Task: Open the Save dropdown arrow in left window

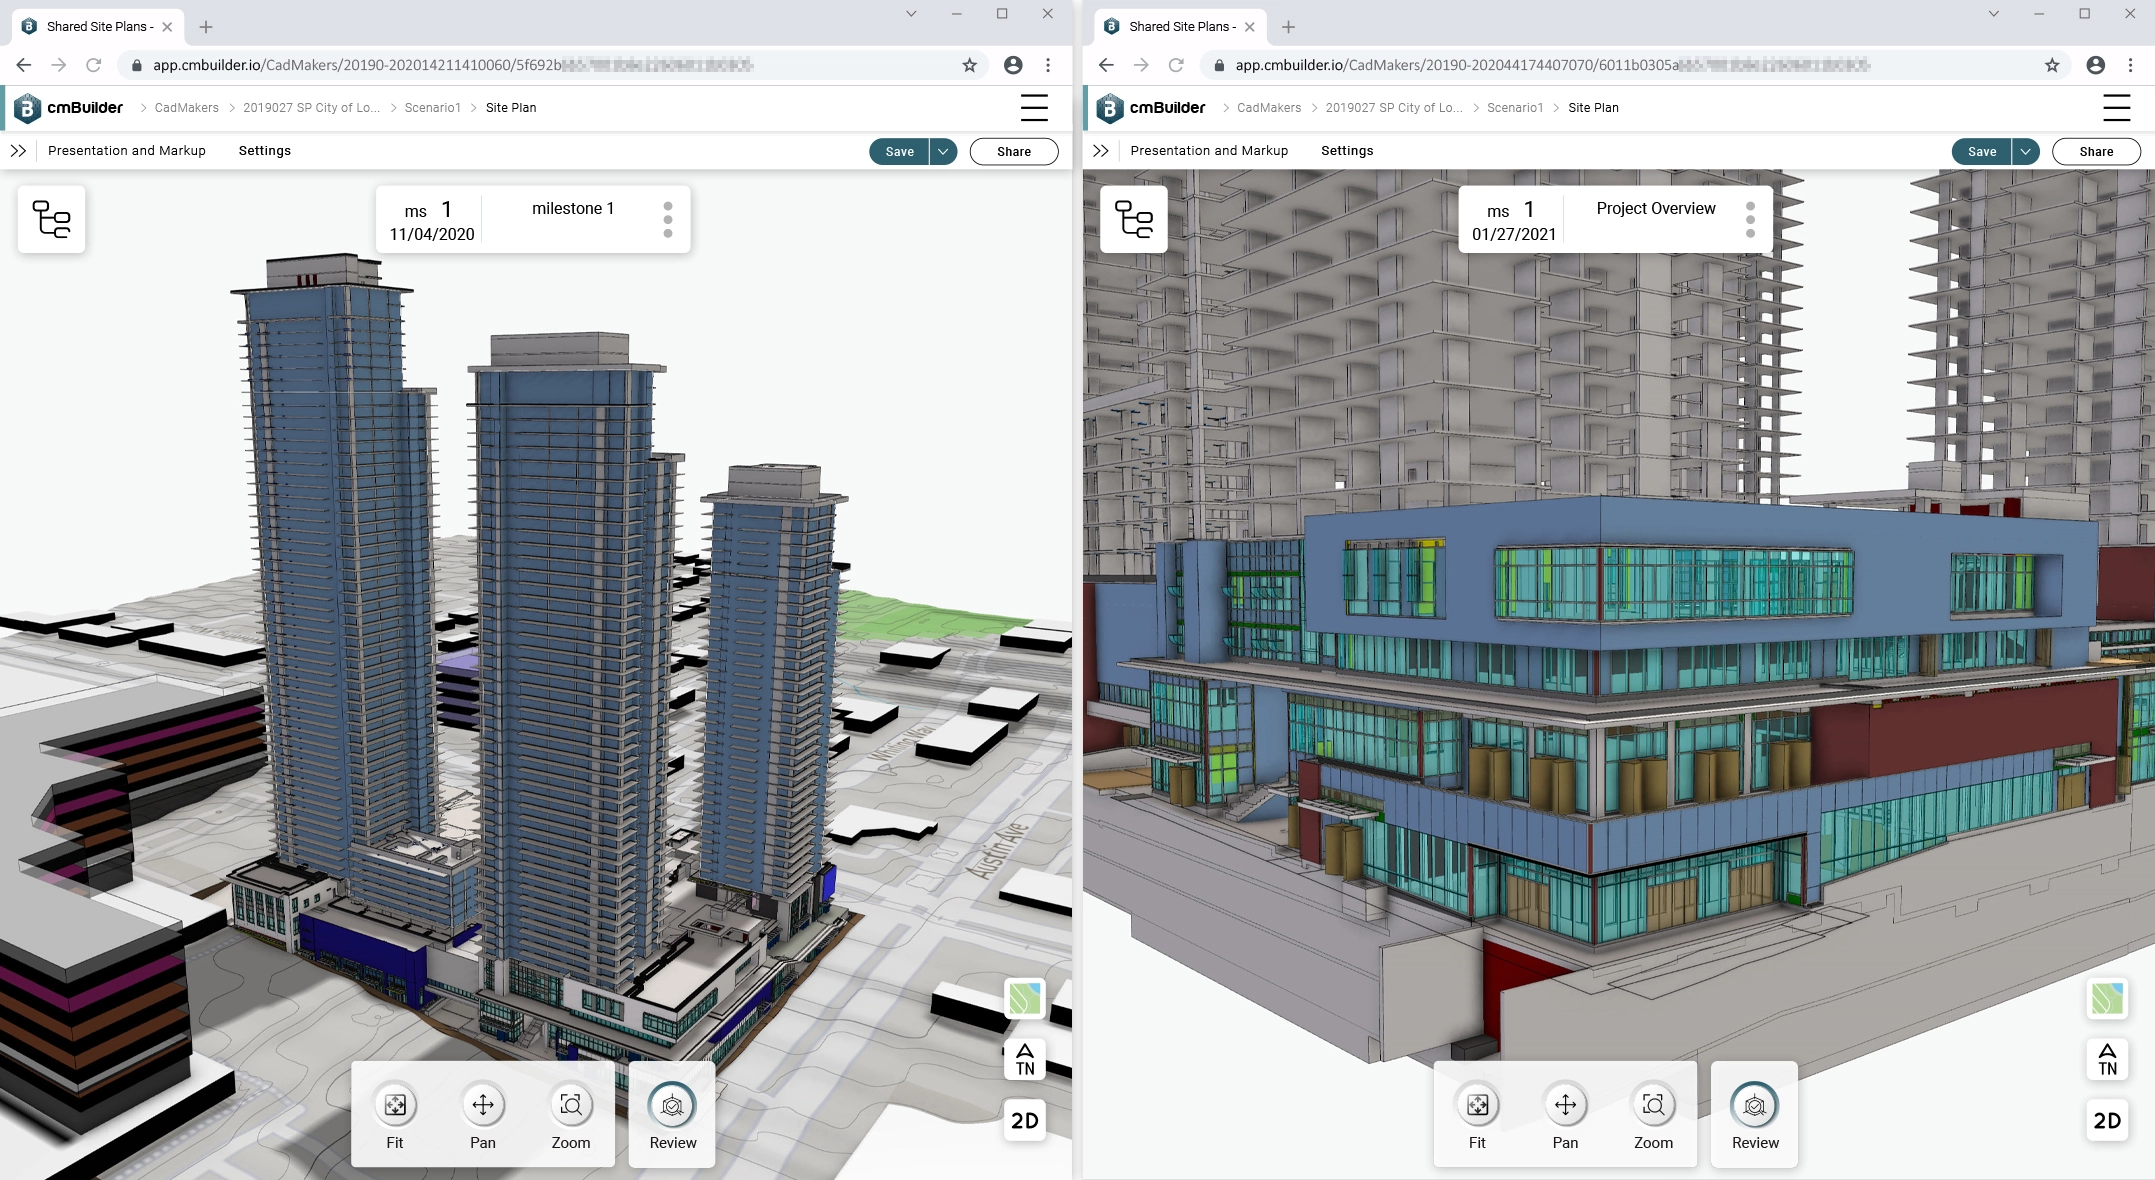Action: coord(943,151)
